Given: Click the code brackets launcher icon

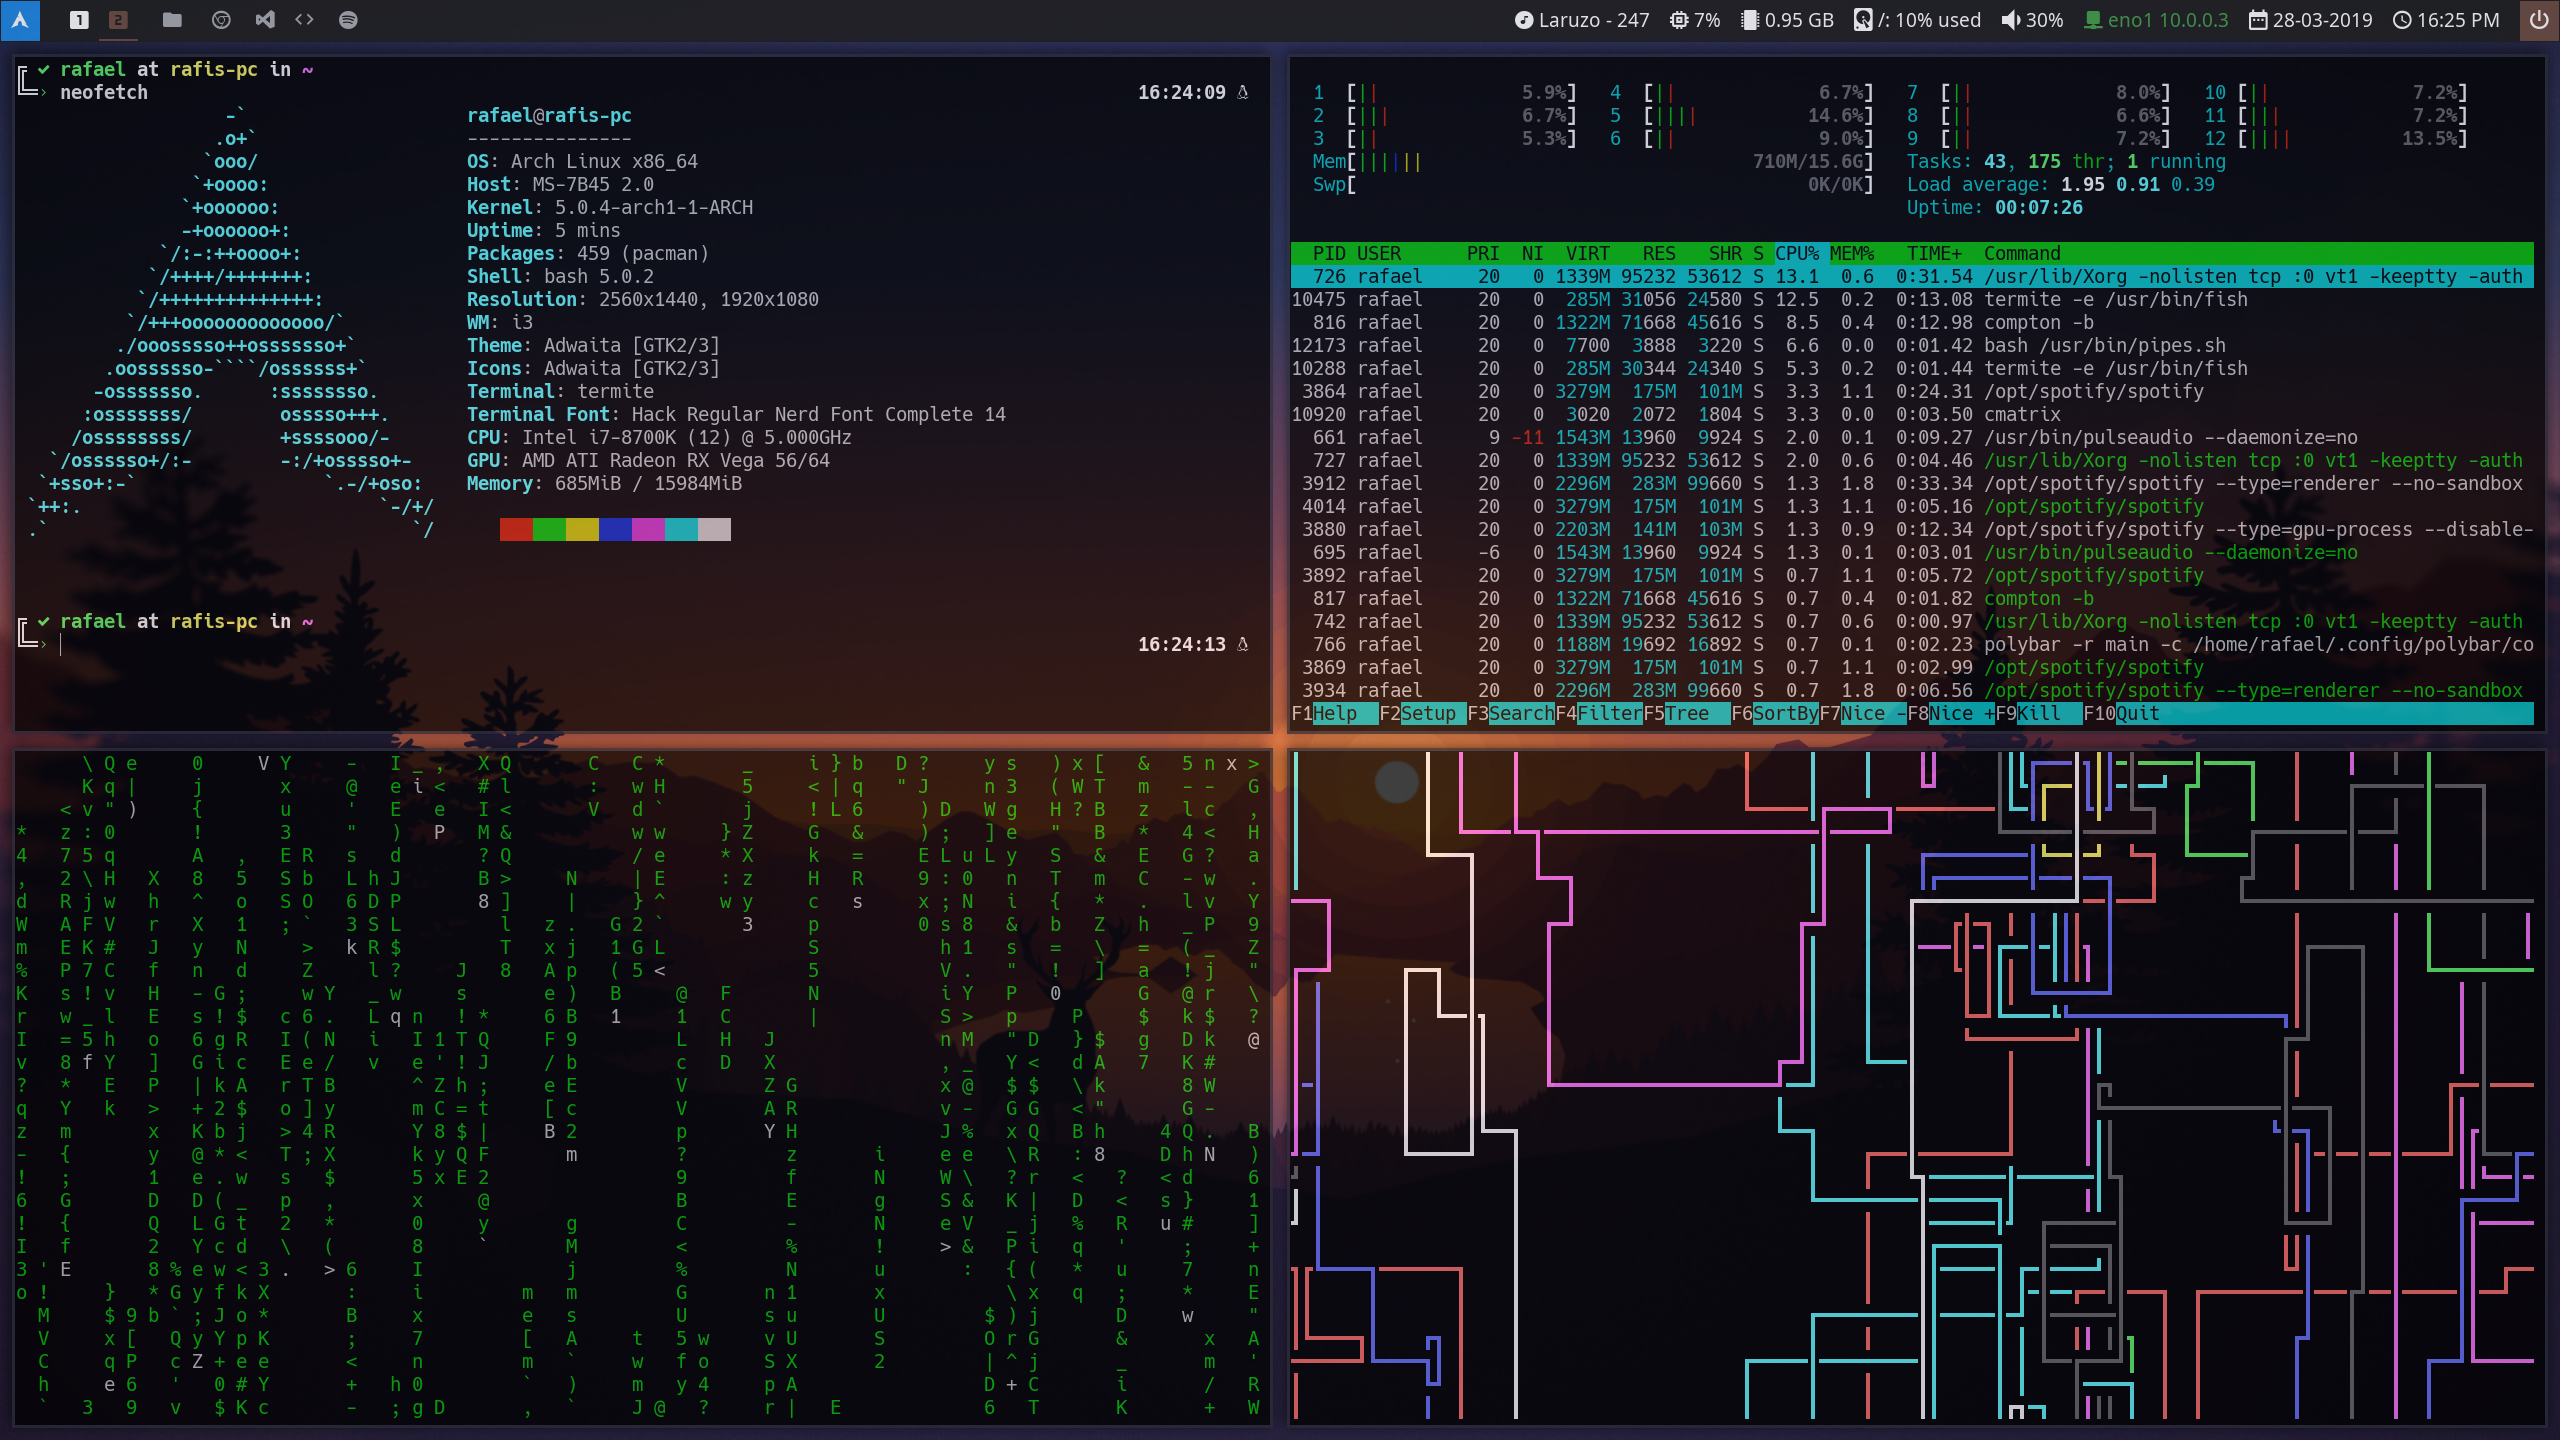Looking at the screenshot, I should (305, 20).
